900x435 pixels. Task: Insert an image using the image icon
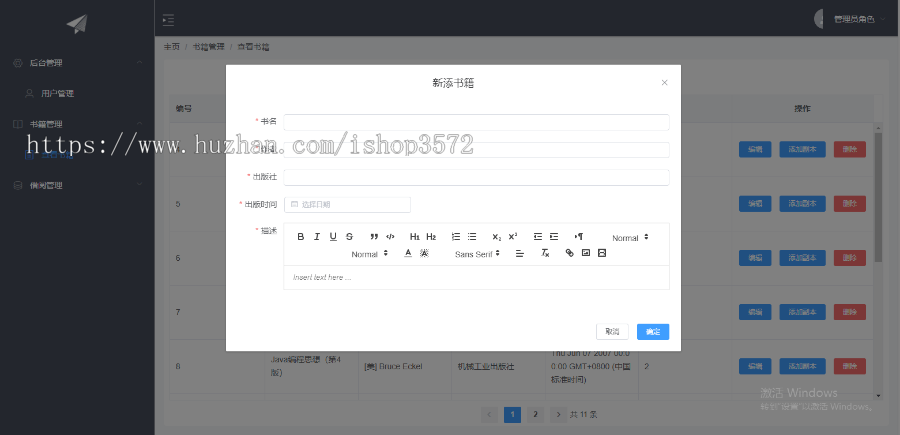pos(585,253)
